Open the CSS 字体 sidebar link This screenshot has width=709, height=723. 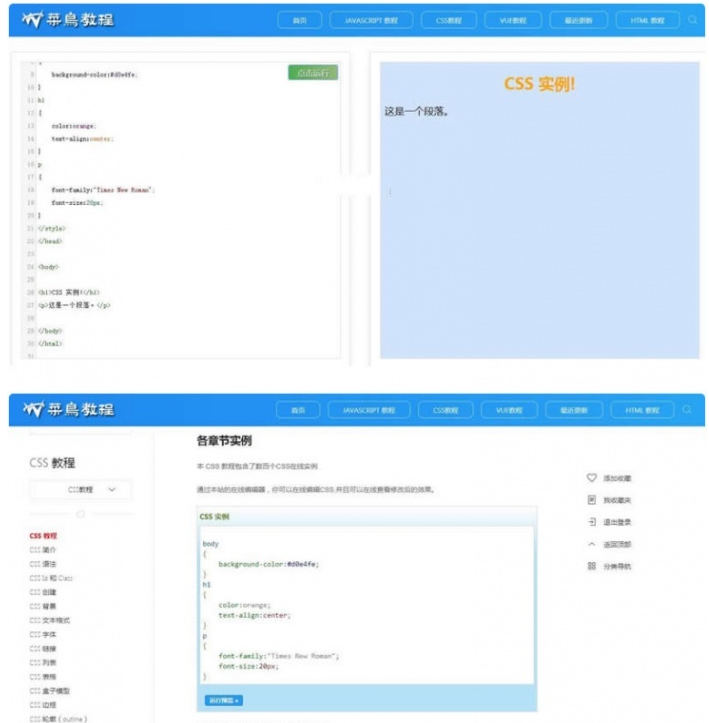43,634
